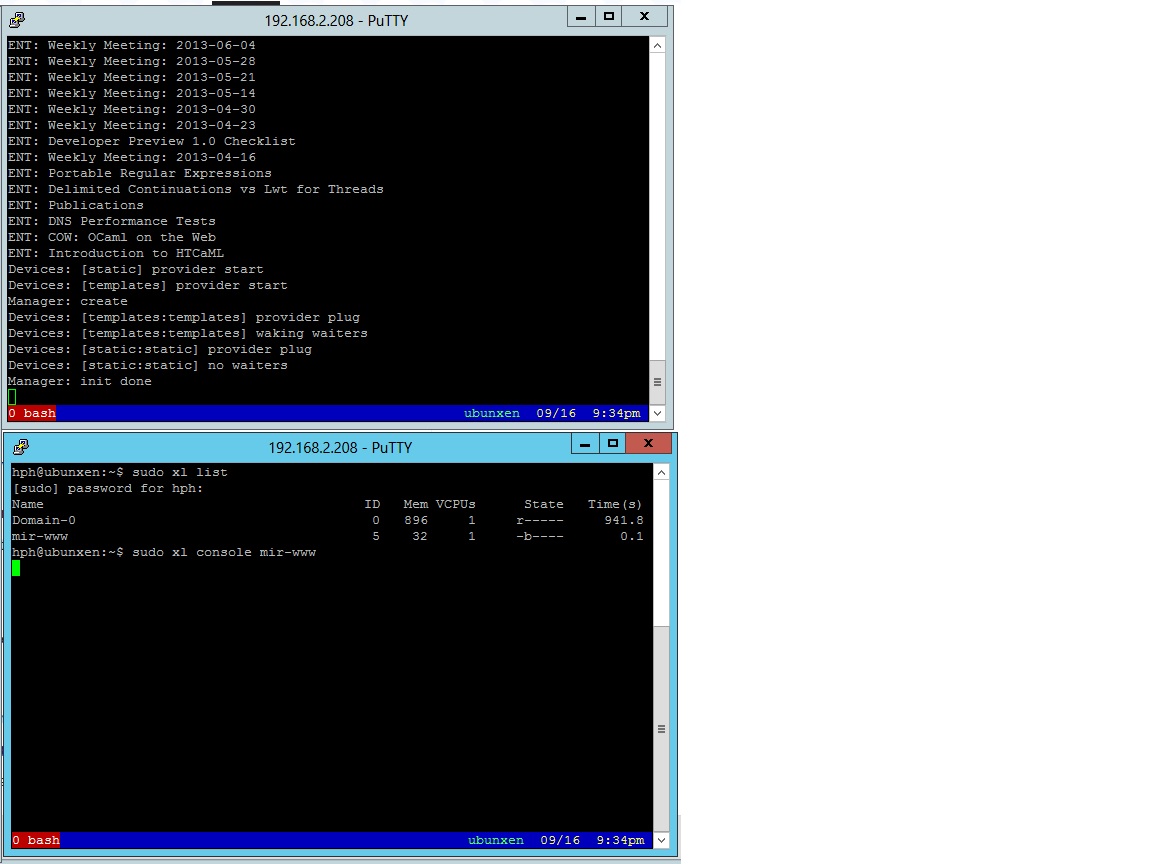The height and width of the screenshot is (864, 1152).
Task: Close the lower PuTTY window with red button
Action: (649, 443)
